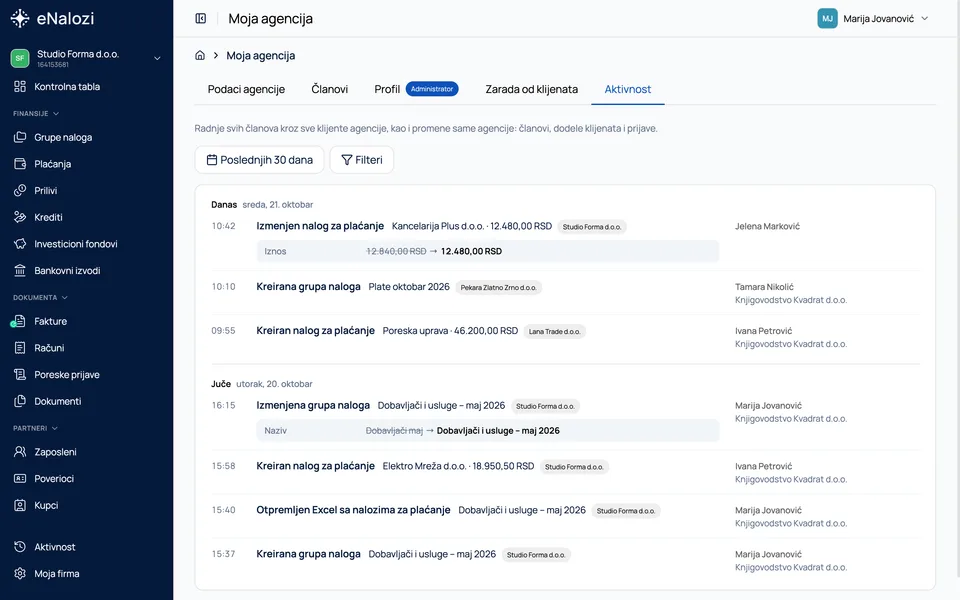Open the Fakture document icon

20,321
